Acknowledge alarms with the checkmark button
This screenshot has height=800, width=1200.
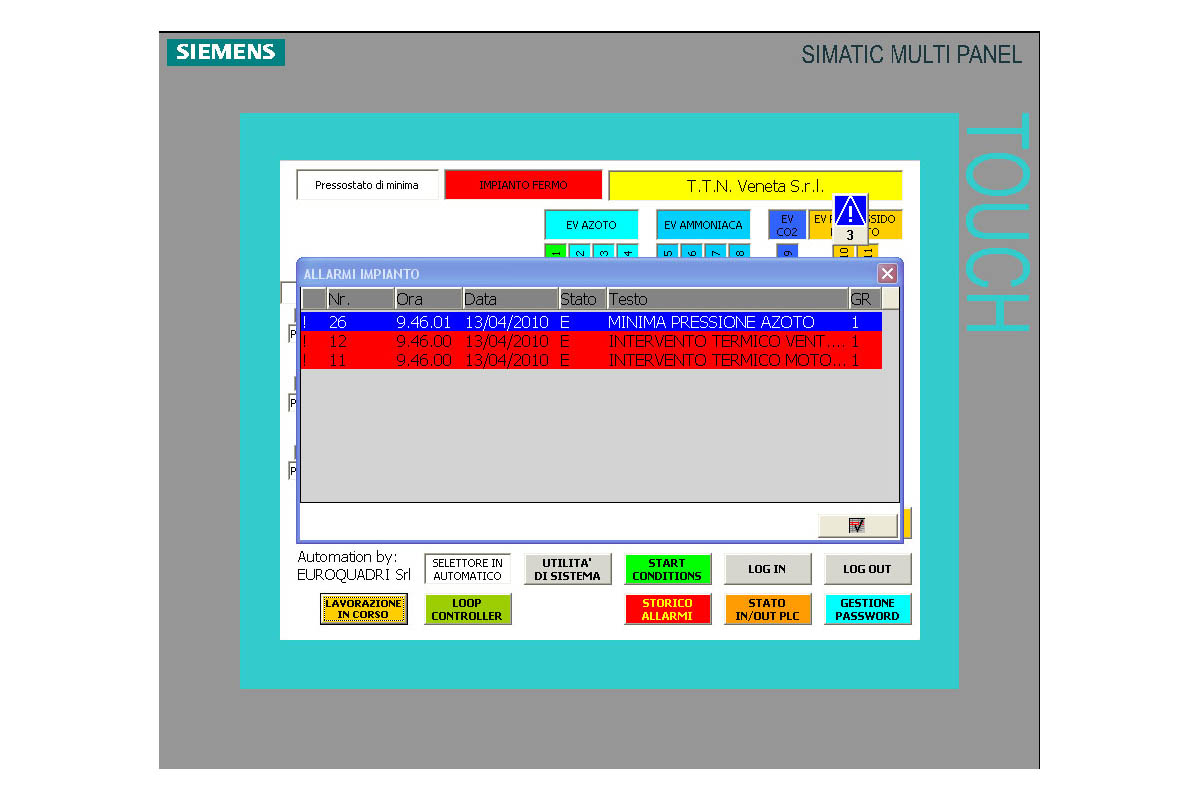pos(857,526)
